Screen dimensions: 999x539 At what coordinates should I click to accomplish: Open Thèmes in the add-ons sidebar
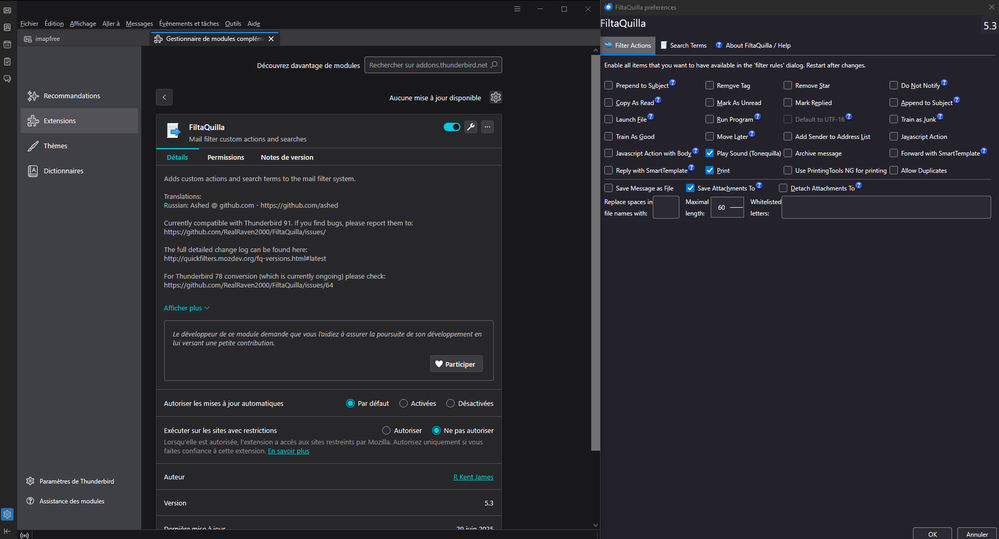coord(56,146)
